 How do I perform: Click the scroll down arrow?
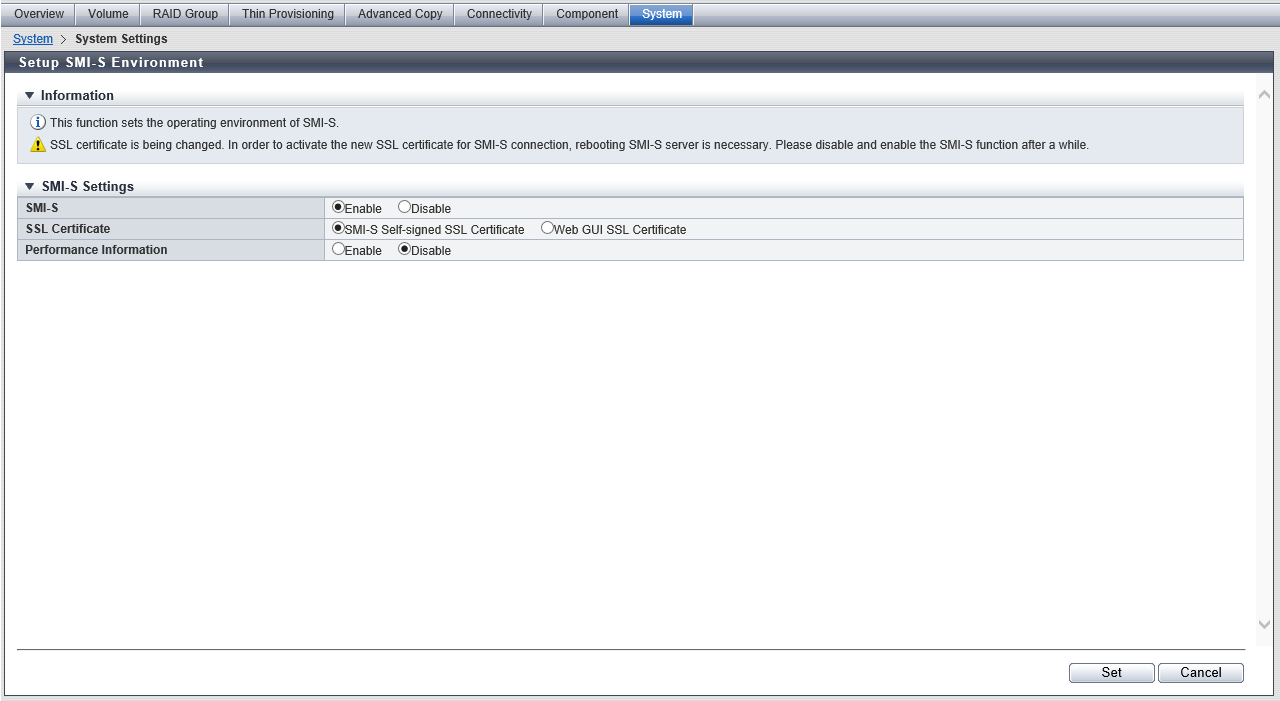(1263, 624)
